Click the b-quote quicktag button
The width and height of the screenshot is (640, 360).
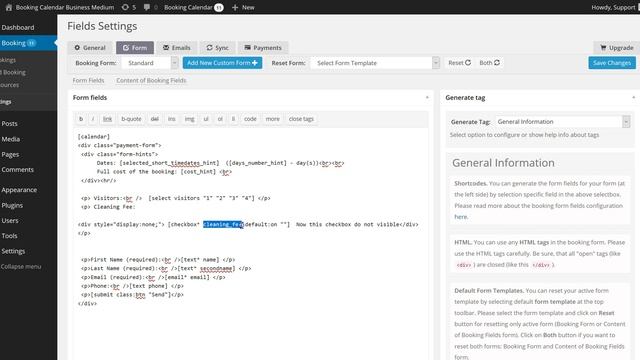pos(131,119)
